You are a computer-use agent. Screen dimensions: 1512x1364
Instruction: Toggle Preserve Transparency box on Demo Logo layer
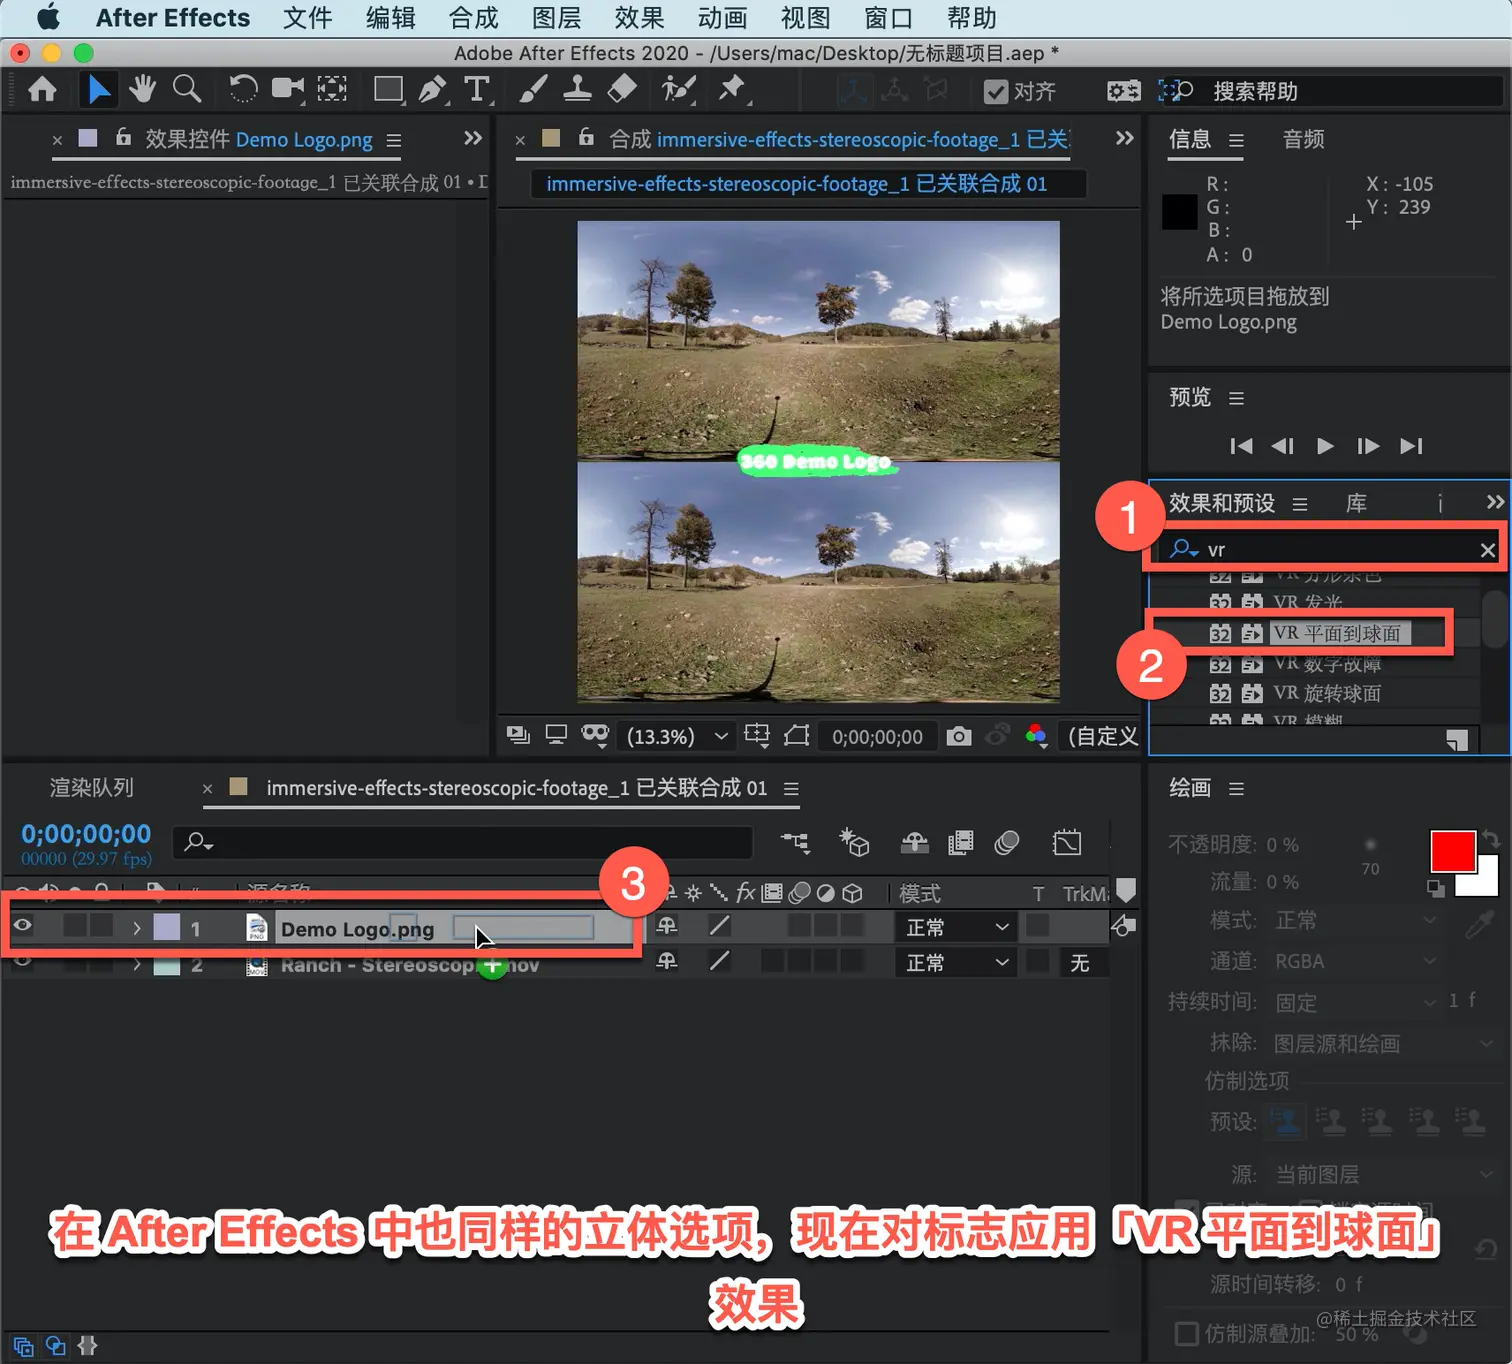(x=1038, y=926)
